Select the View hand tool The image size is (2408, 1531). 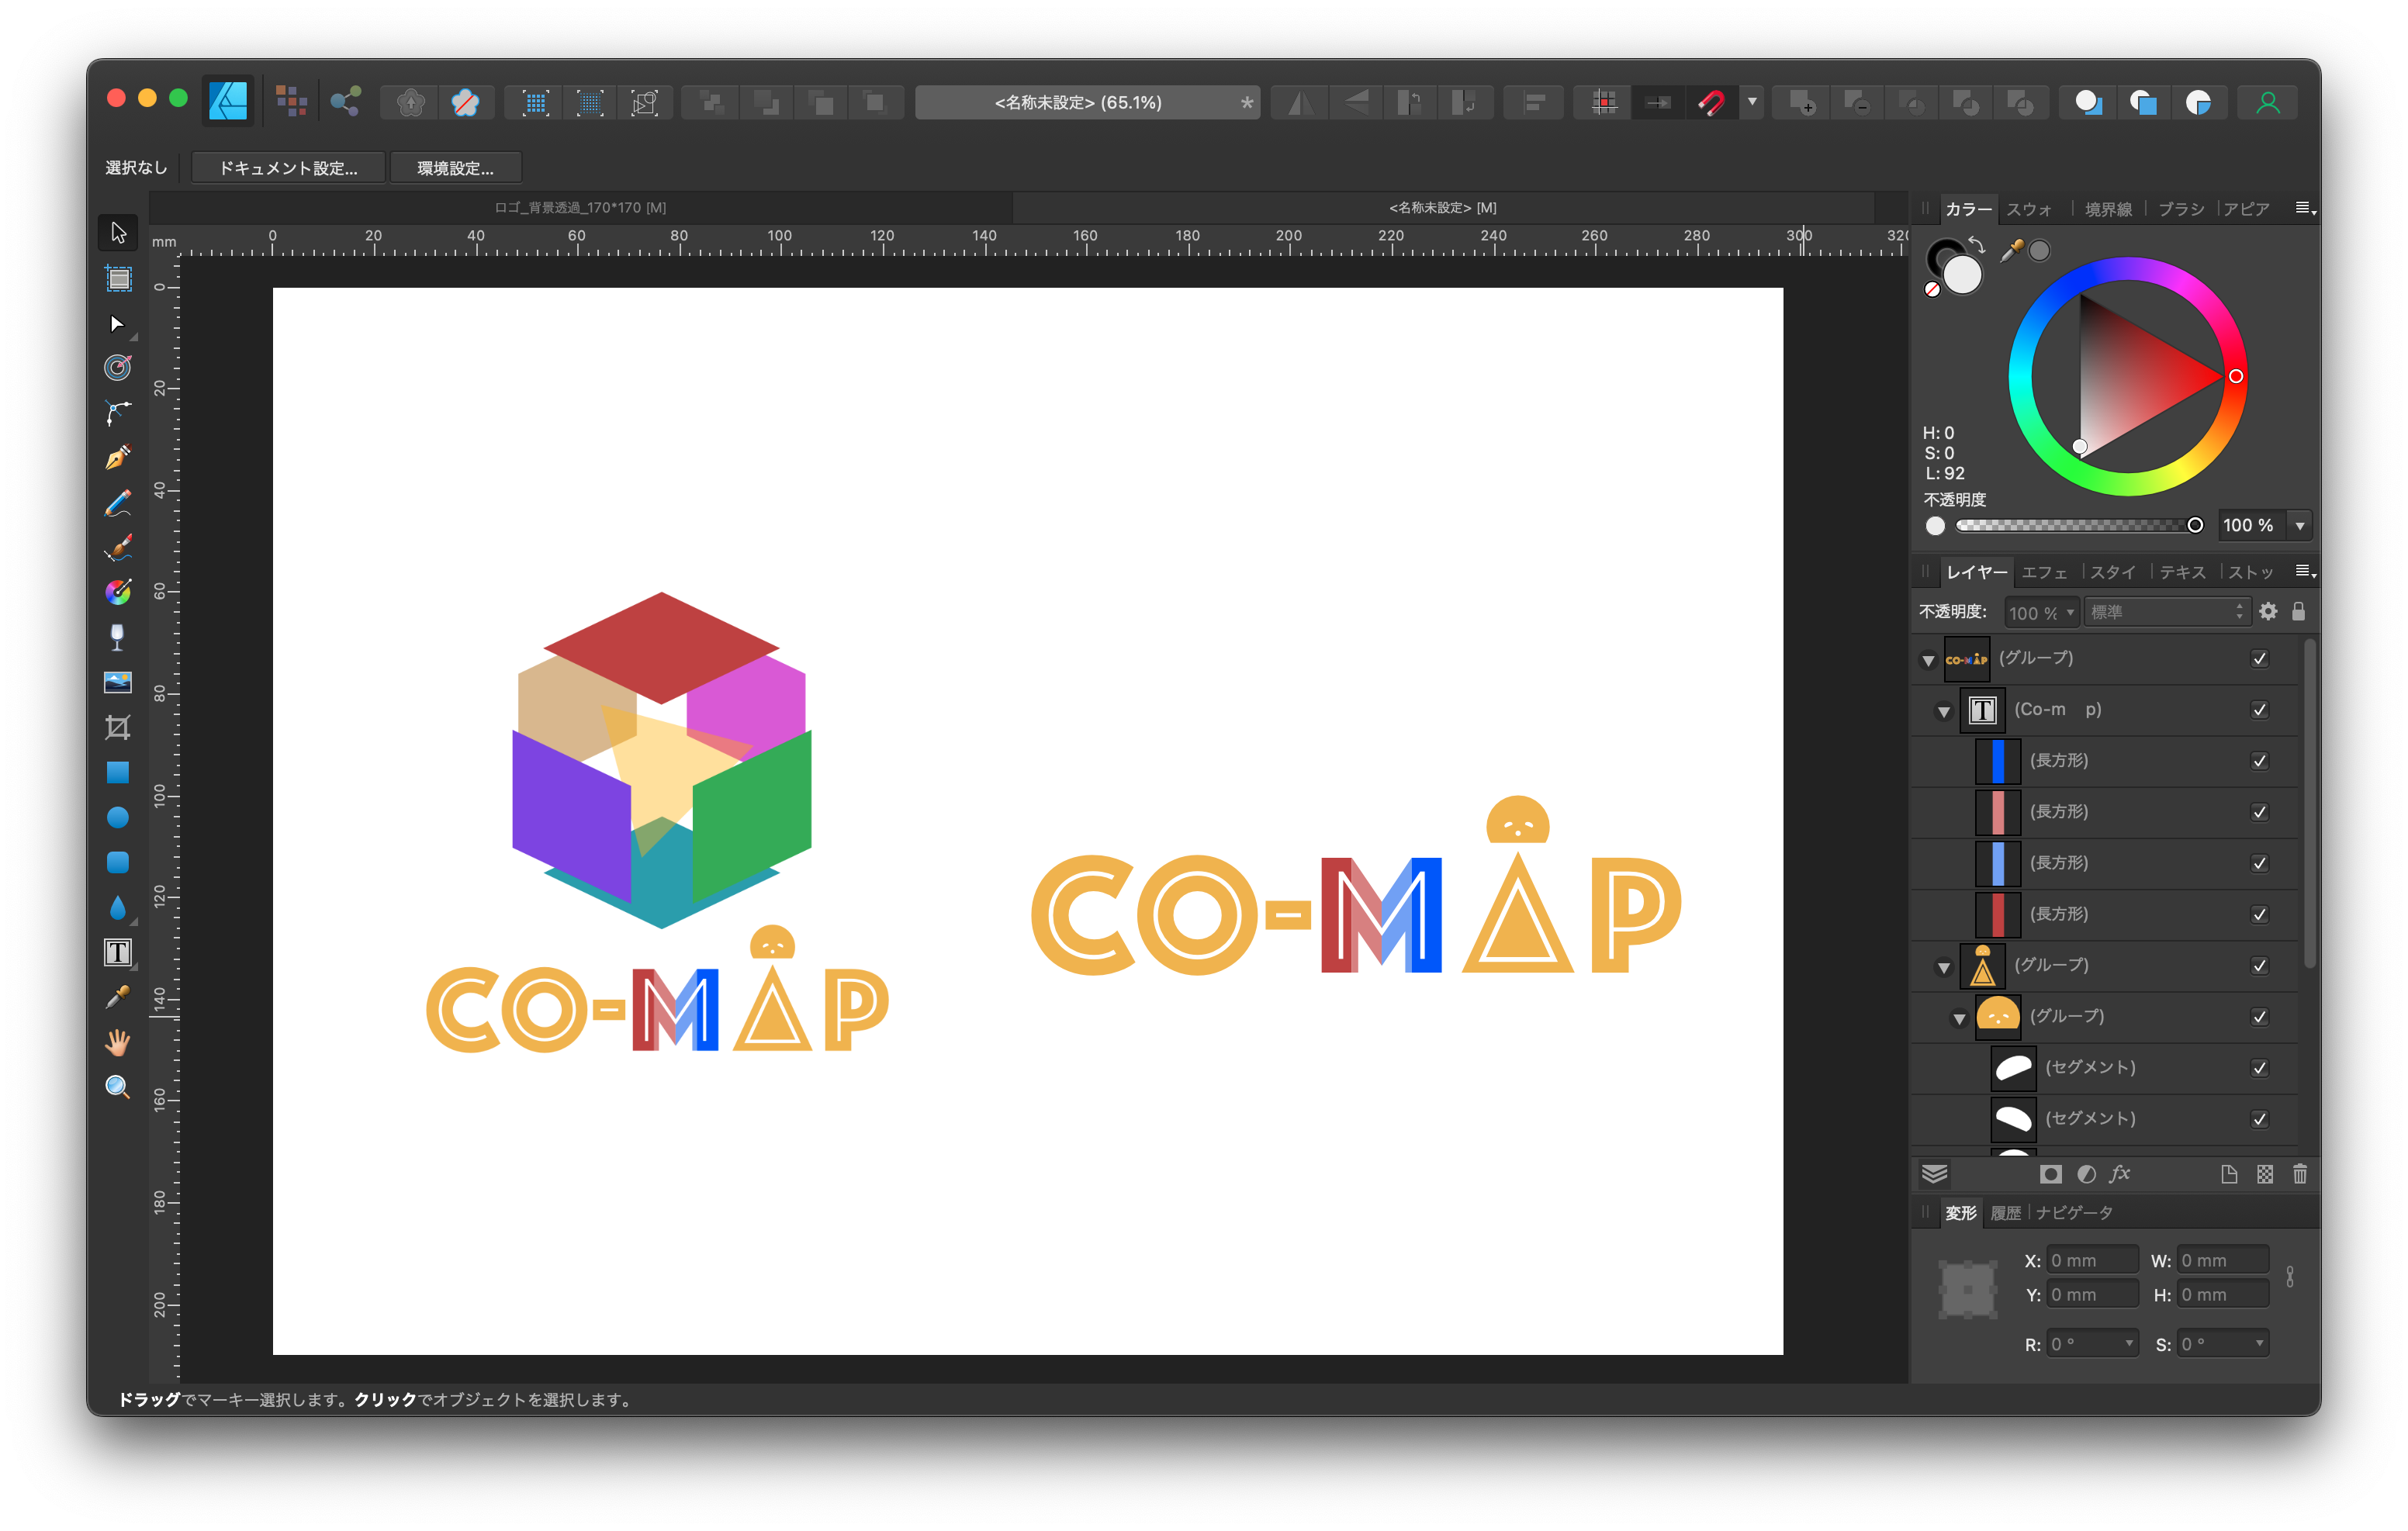pyautogui.click(x=118, y=1042)
